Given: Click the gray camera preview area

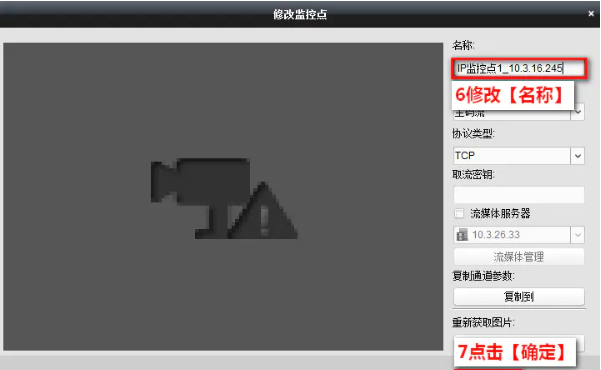Looking at the screenshot, I should point(223,196).
